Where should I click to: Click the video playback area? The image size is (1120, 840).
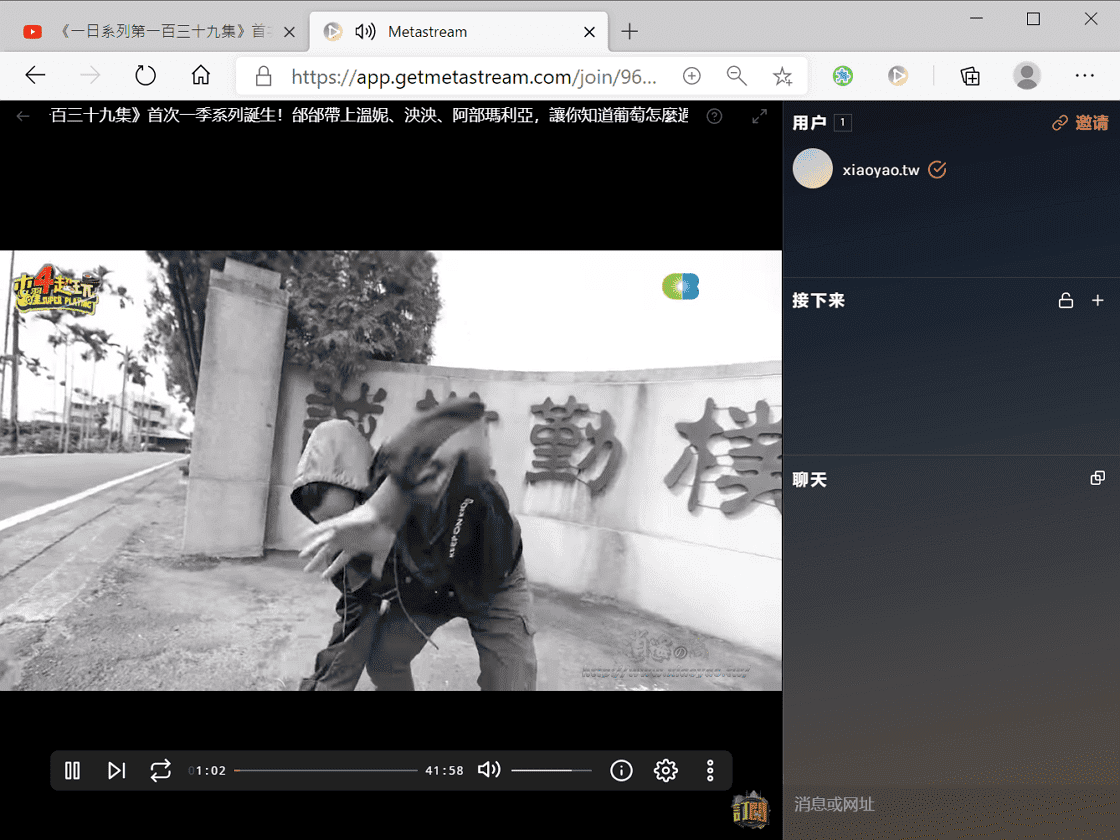(x=391, y=470)
